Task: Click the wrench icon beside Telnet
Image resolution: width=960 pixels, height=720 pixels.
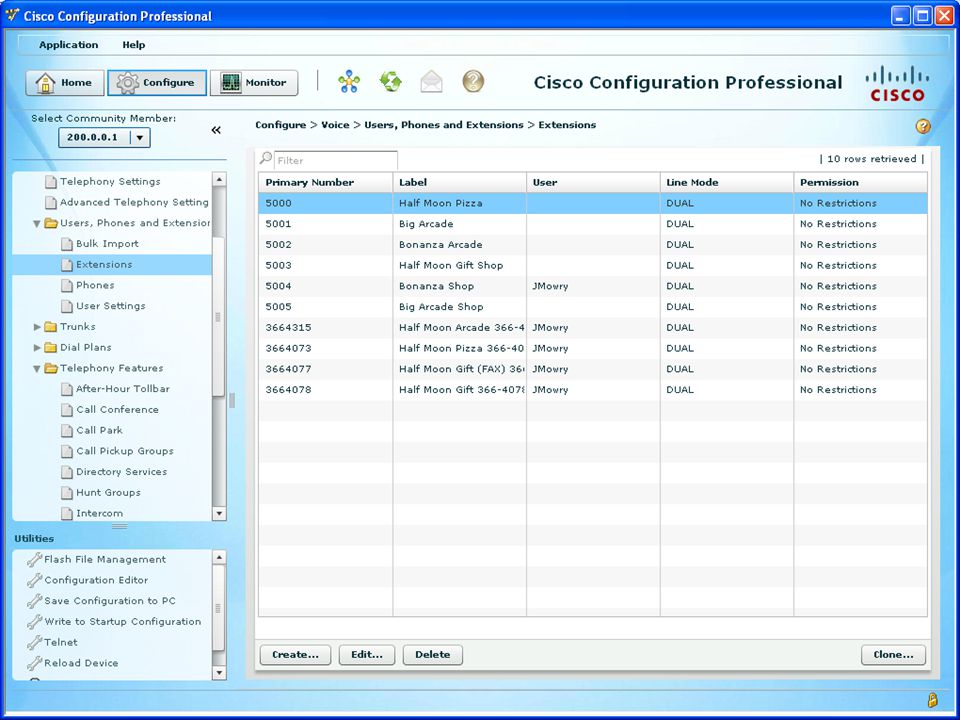Action: pyautogui.click(x=34, y=642)
